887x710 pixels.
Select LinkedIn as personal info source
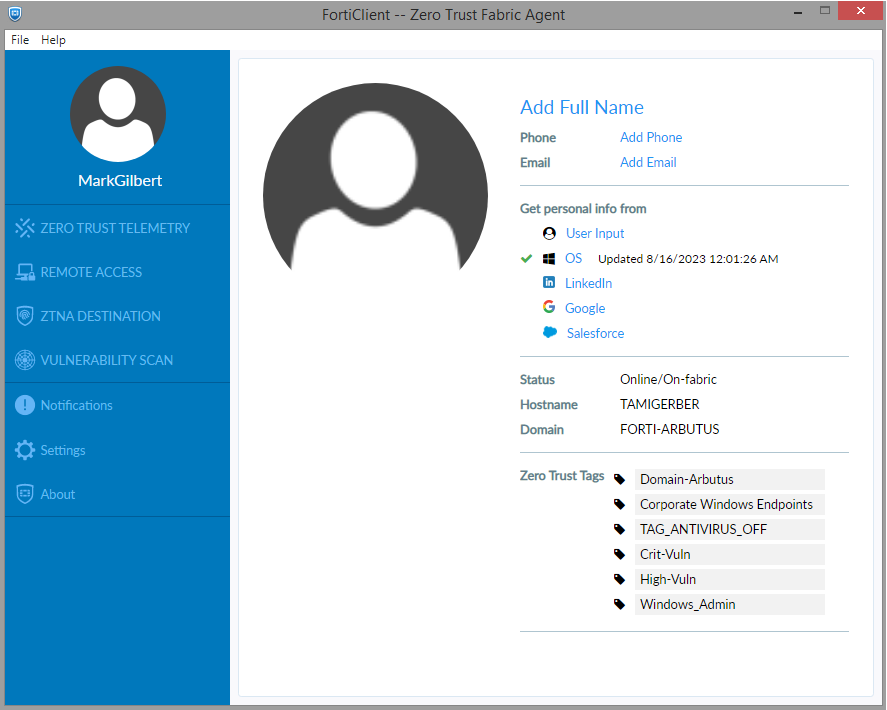pyautogui.click(x=588, y=283)
